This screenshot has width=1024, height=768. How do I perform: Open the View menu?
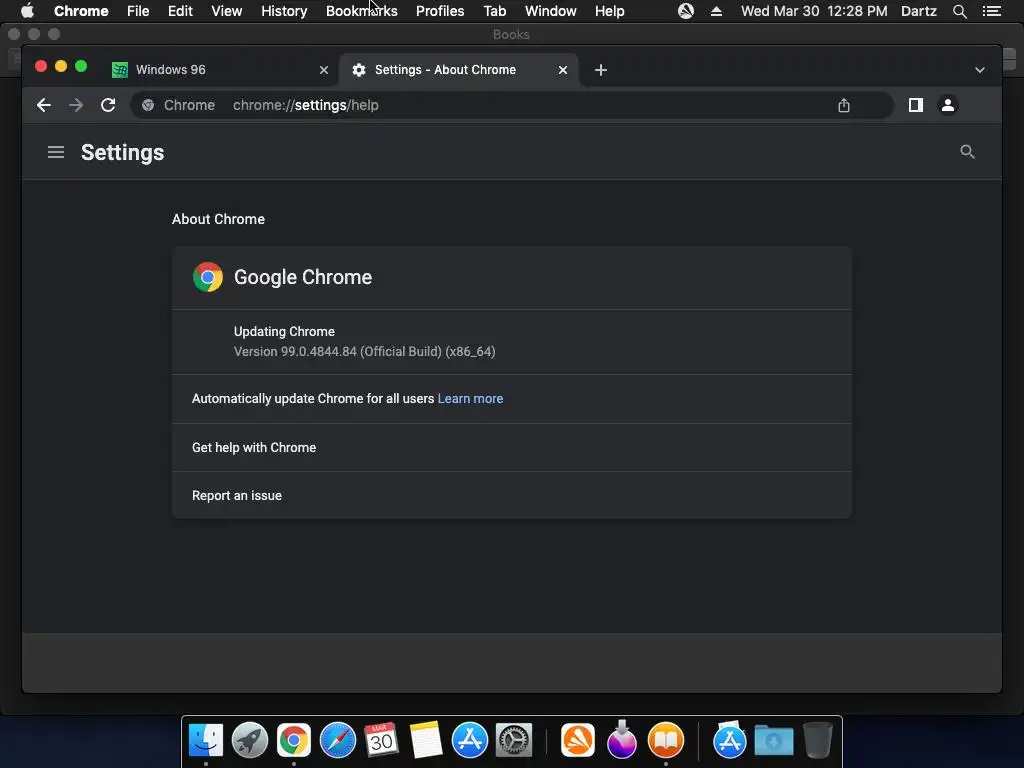click(x=227, y=11)
